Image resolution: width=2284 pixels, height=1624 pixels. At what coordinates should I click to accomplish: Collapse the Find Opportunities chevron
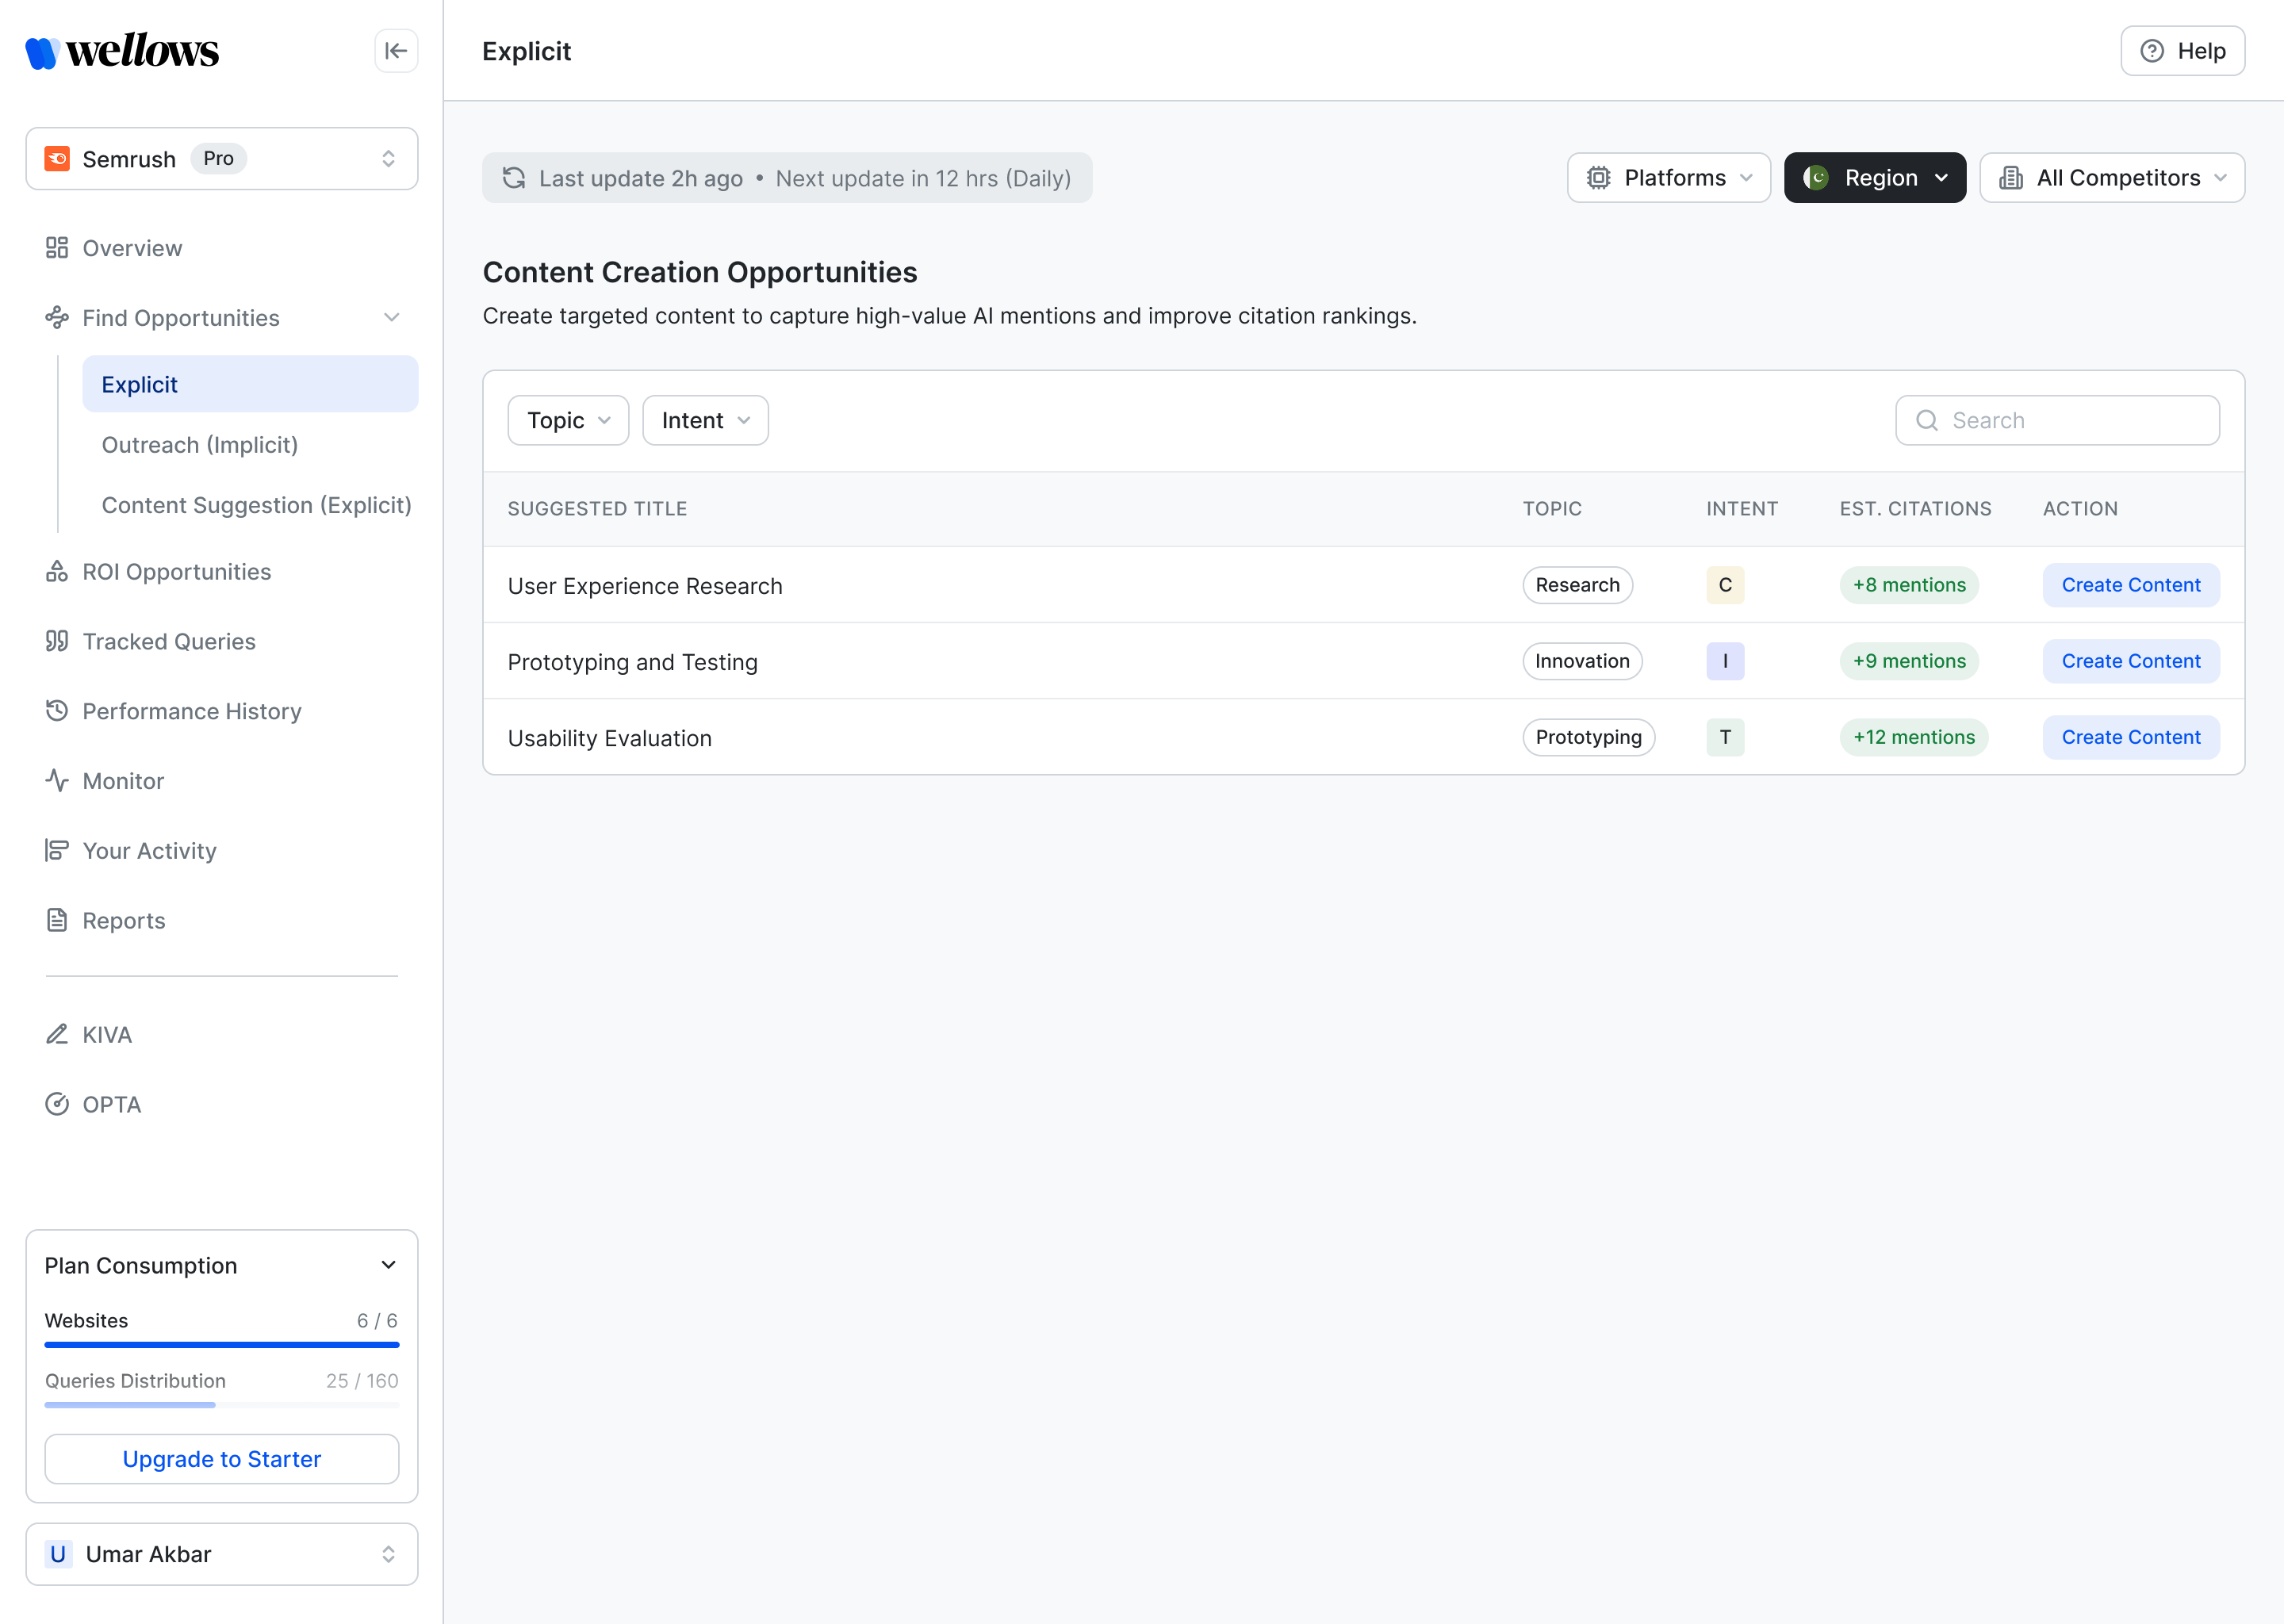[x=391, y=318]
